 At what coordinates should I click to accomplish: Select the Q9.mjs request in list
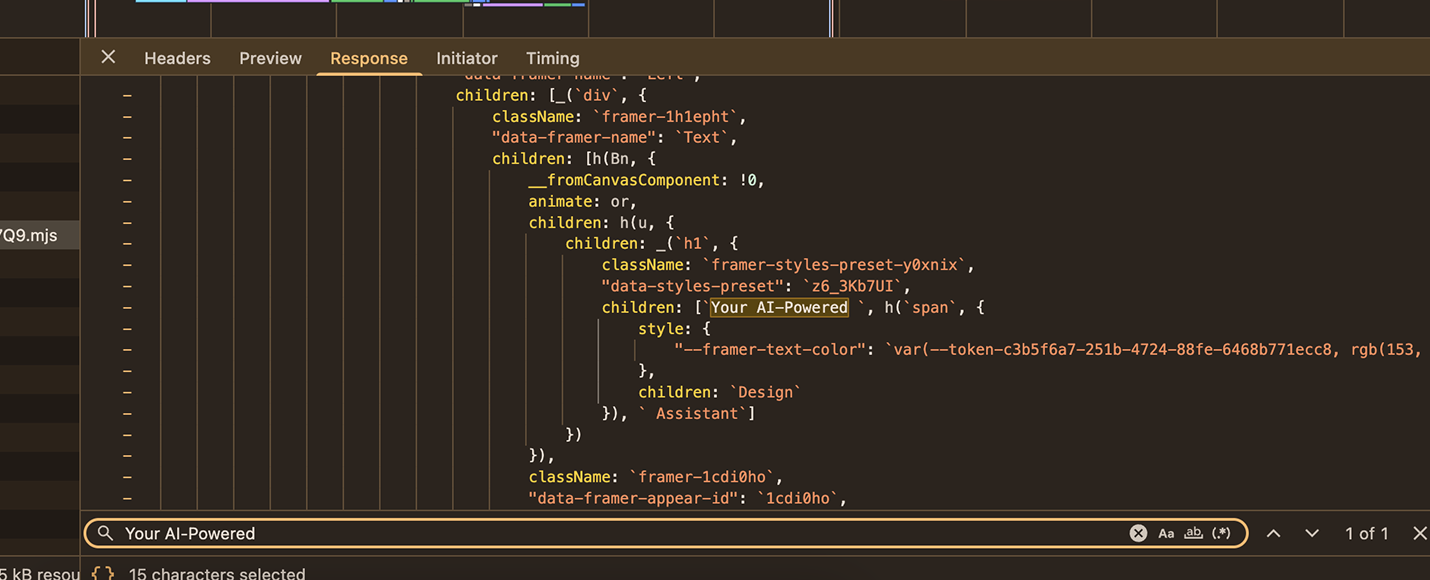coord(30,236)
